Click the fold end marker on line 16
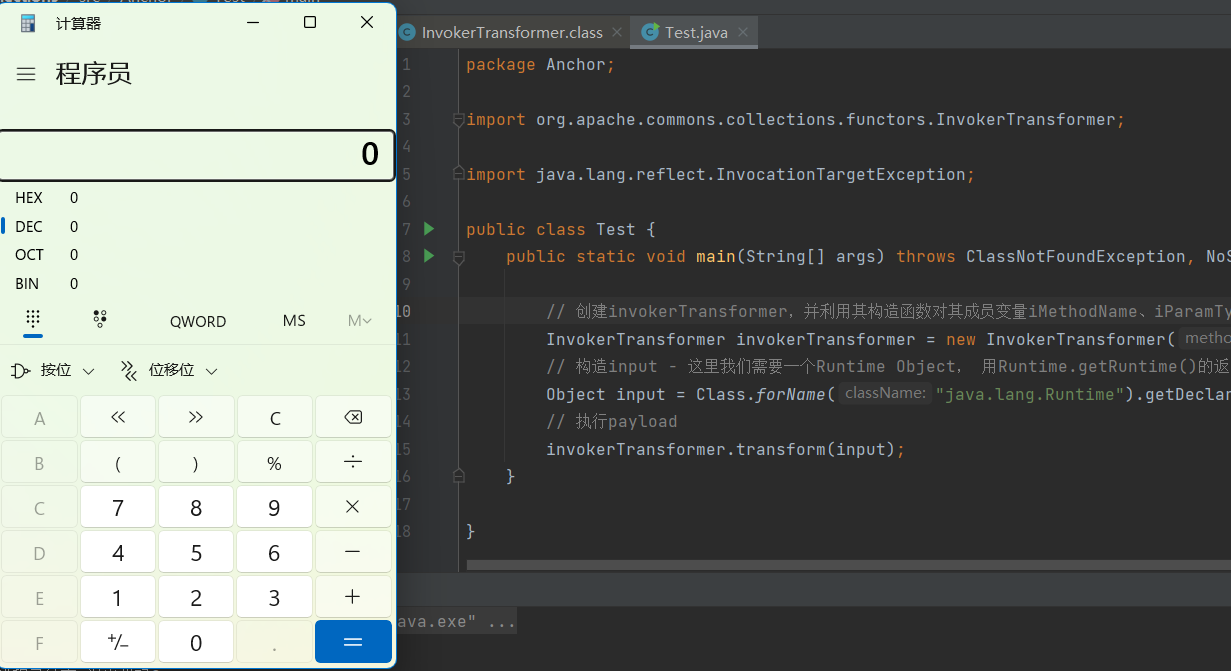 click(x=459, y=476)
